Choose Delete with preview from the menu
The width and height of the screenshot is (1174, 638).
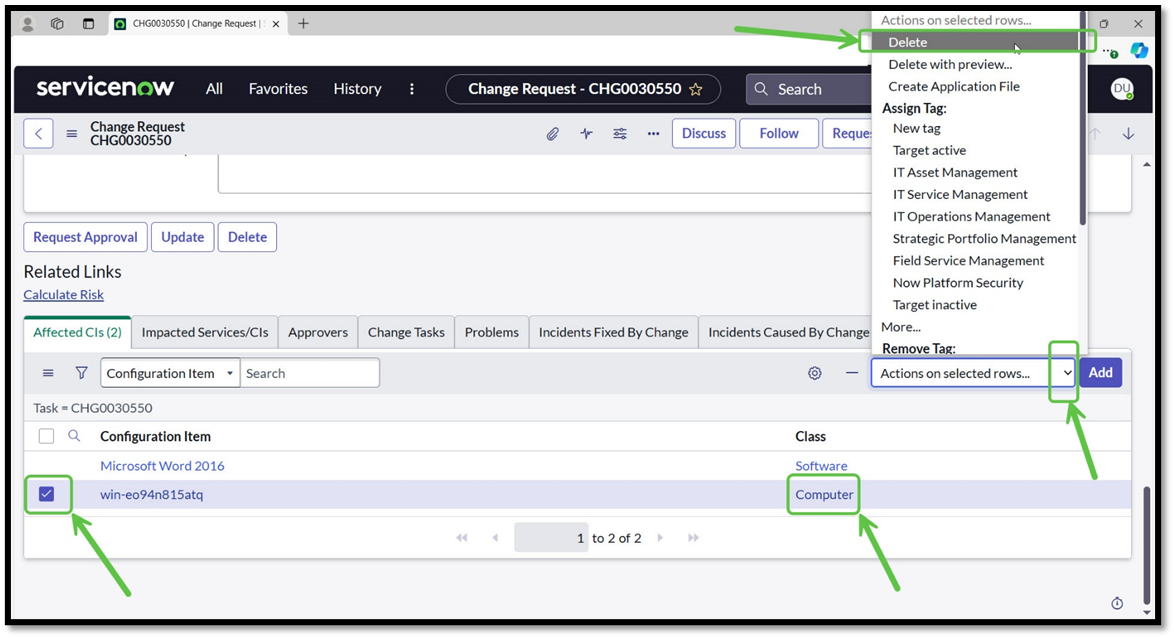point(950,64)
